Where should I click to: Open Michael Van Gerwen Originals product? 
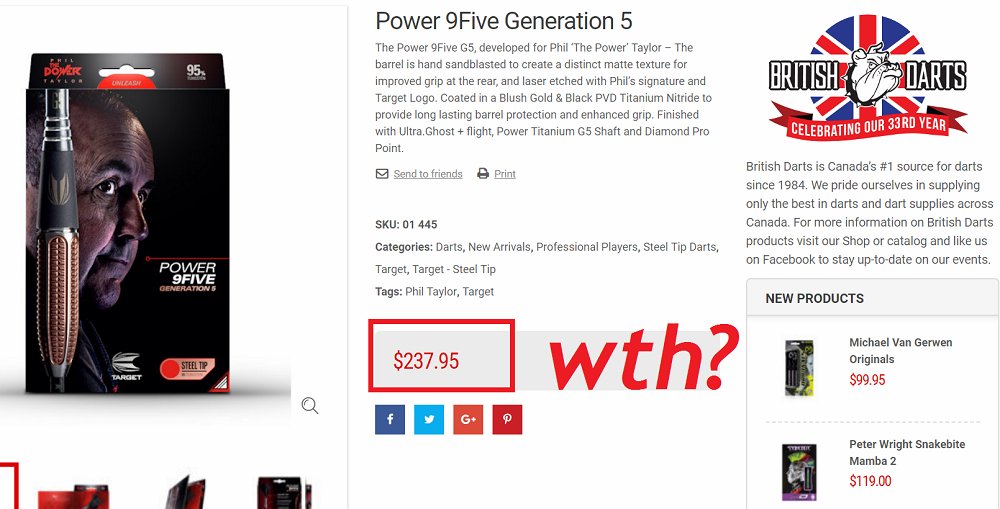click(901, 351)
